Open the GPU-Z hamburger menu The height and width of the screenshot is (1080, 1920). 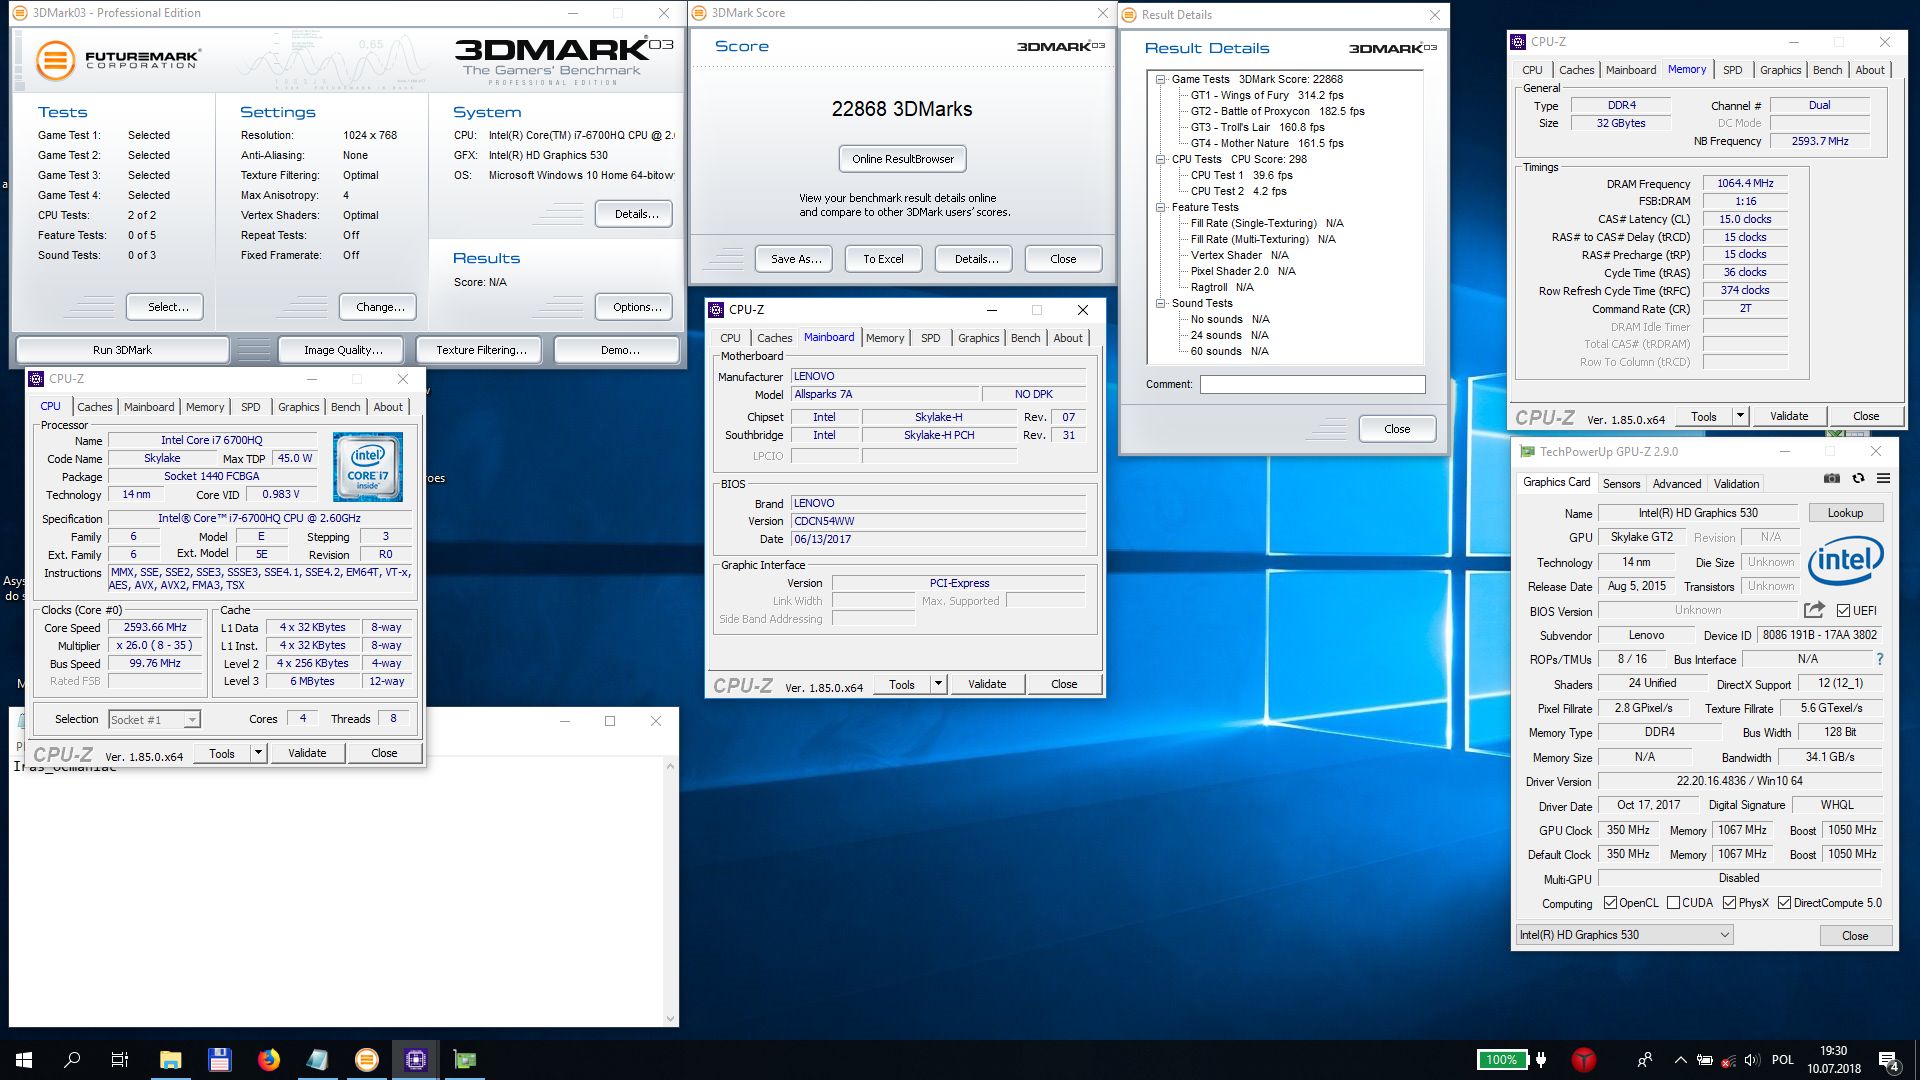click(1883, 479)
